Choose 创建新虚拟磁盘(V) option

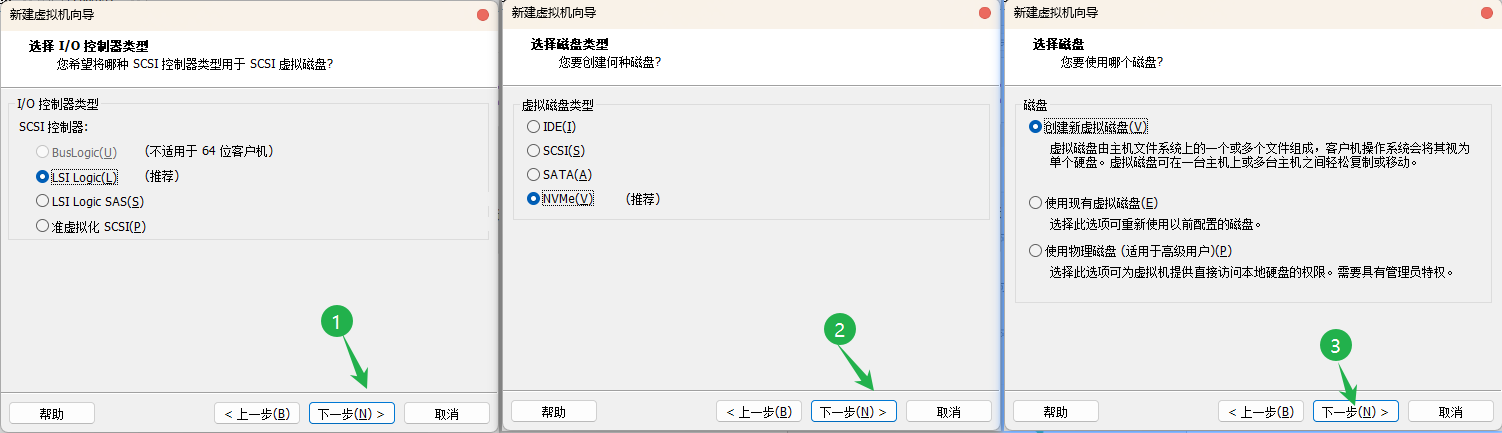point(1035,127)
